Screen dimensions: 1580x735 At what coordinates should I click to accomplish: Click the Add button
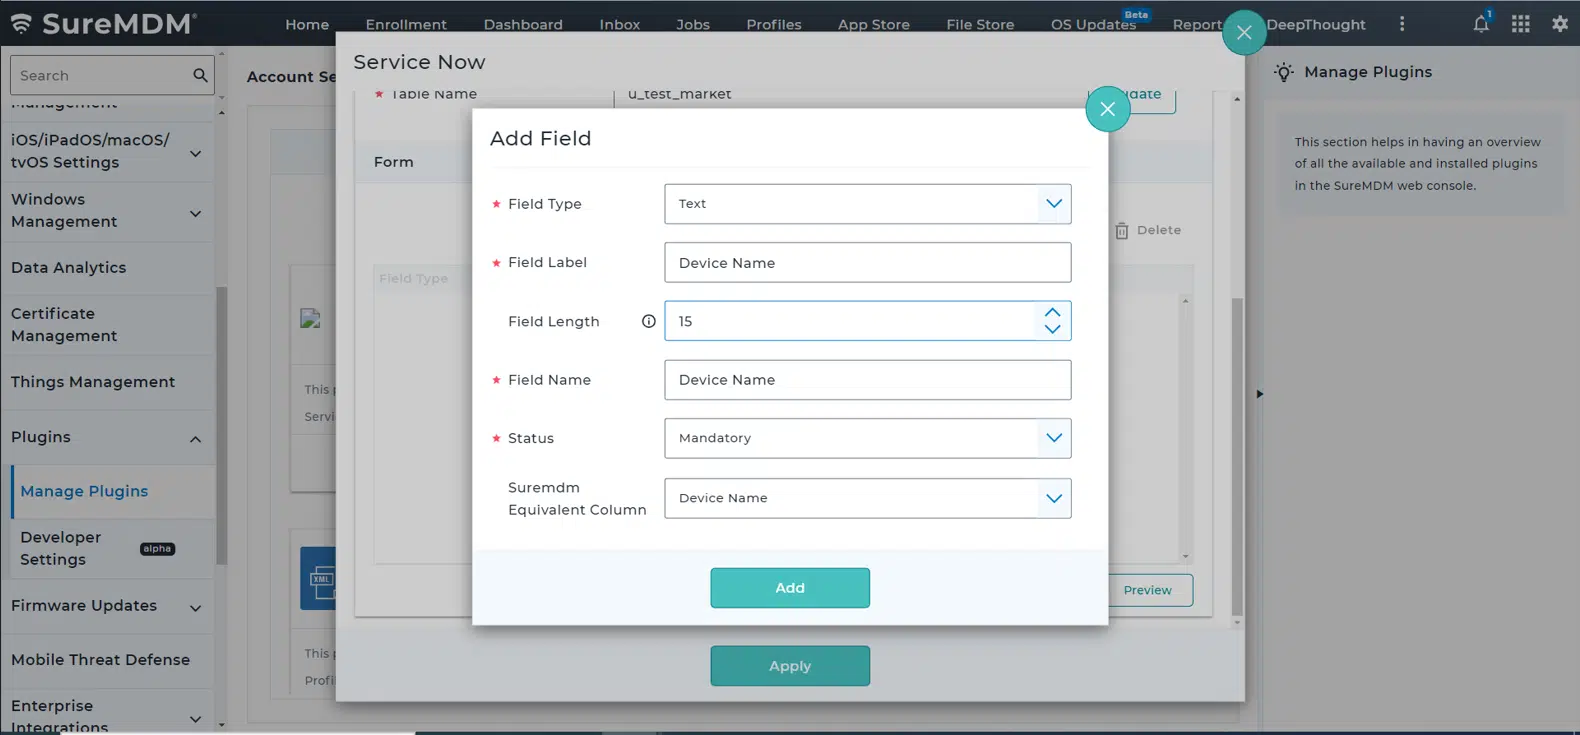pos(790,588)
